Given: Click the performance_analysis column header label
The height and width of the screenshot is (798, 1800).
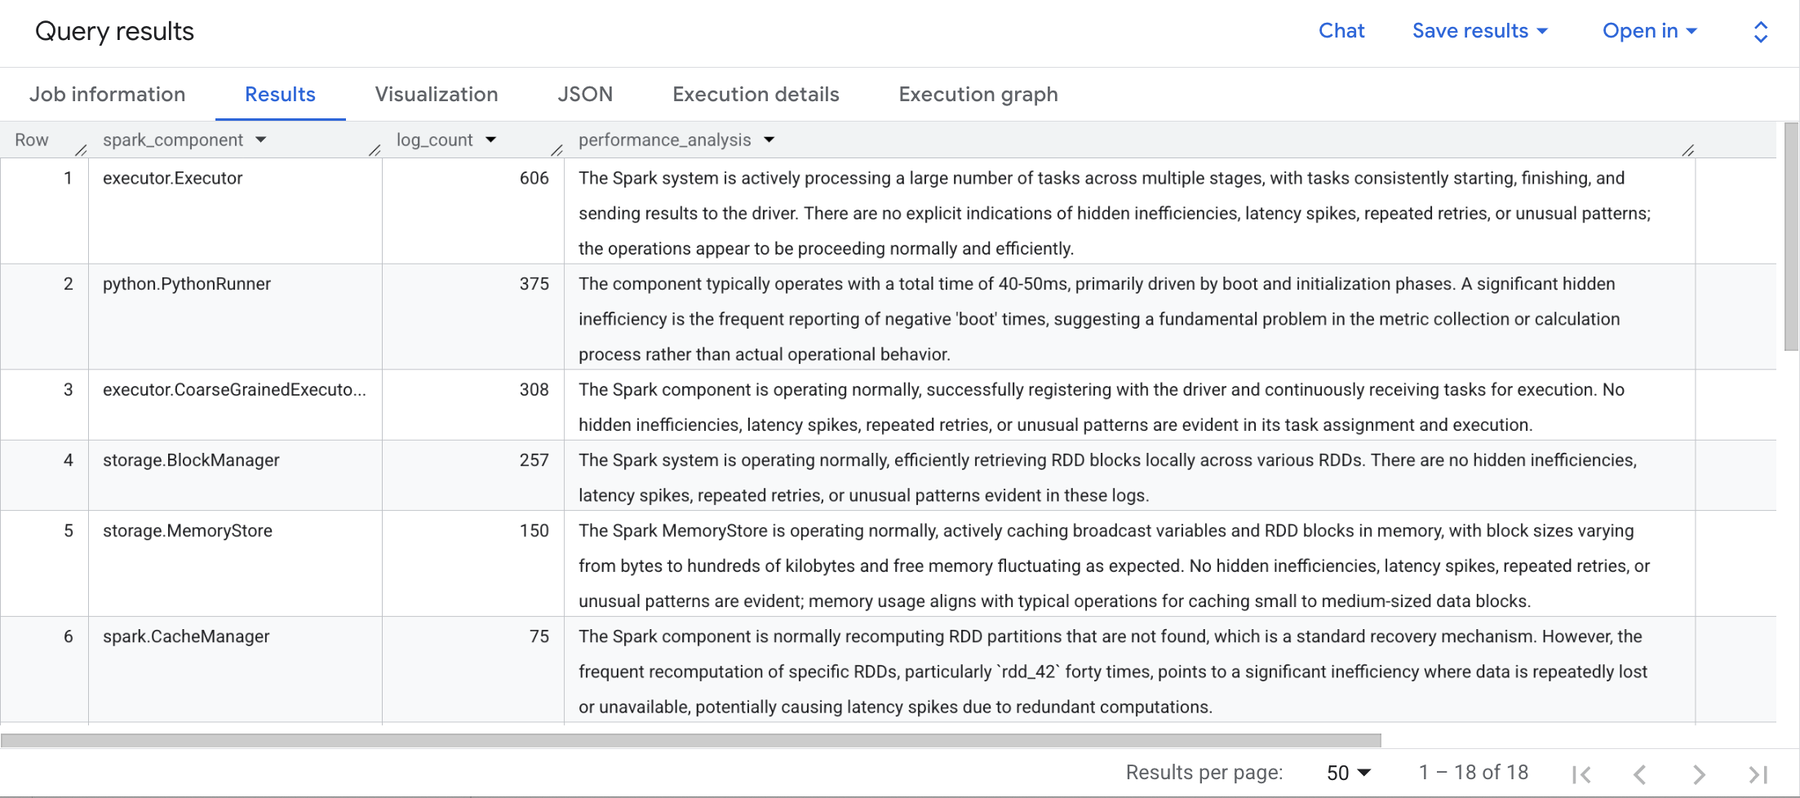Looking at the screenshot, I should (x=665, y=140).
